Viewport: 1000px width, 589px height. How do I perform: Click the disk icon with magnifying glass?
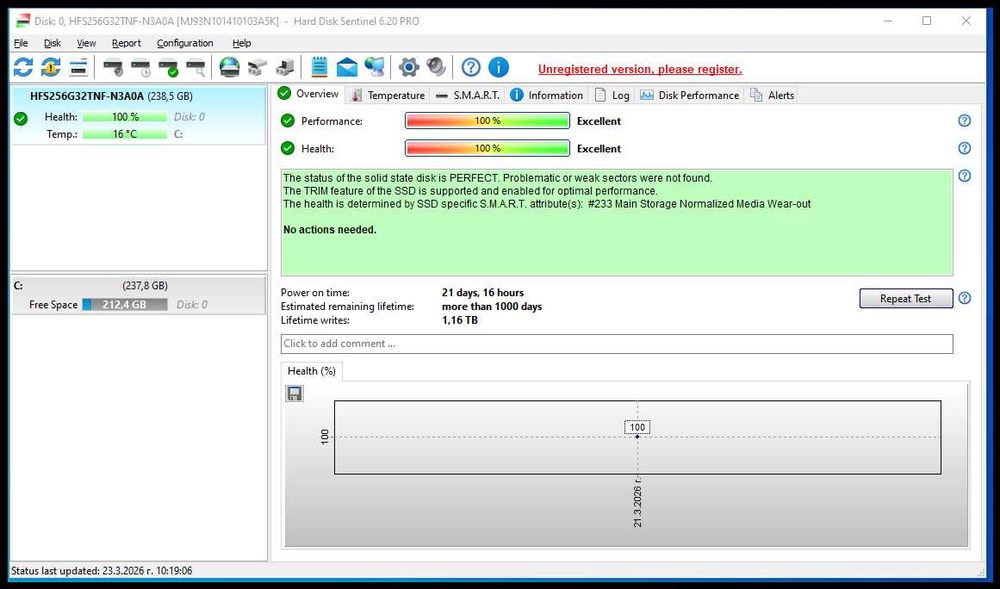pyautogui.click(x=196, y=67)
